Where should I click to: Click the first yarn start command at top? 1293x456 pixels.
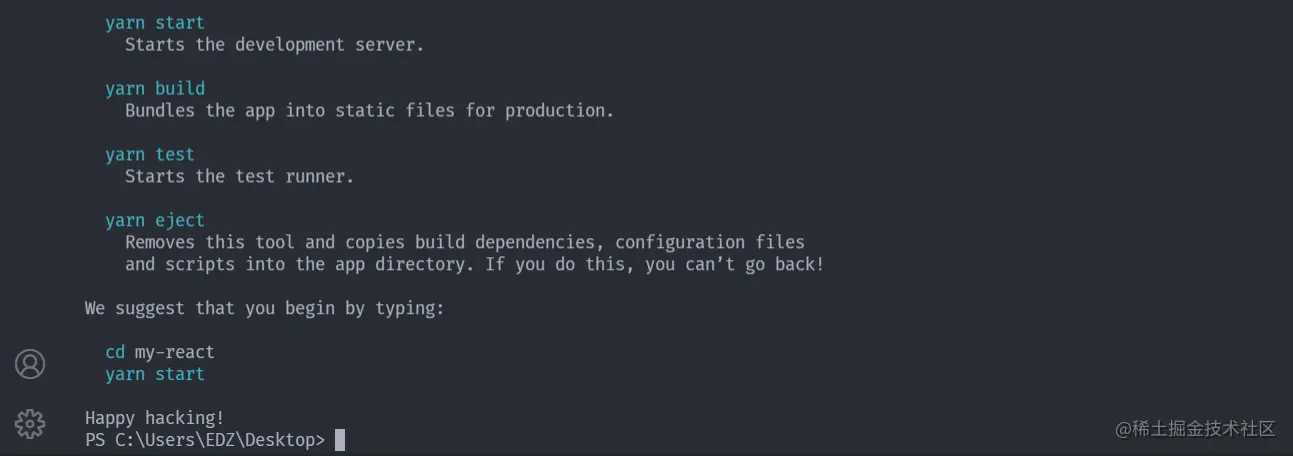pyautogui.click(x=155, y=23)
